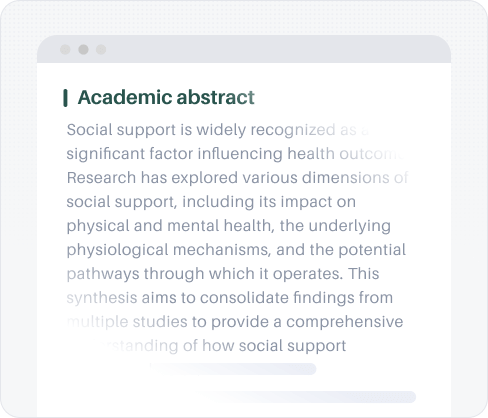Viewport: 488px width, 418px height.
Task: Click the third light dot in title bar
Action: tap(101, 50)
